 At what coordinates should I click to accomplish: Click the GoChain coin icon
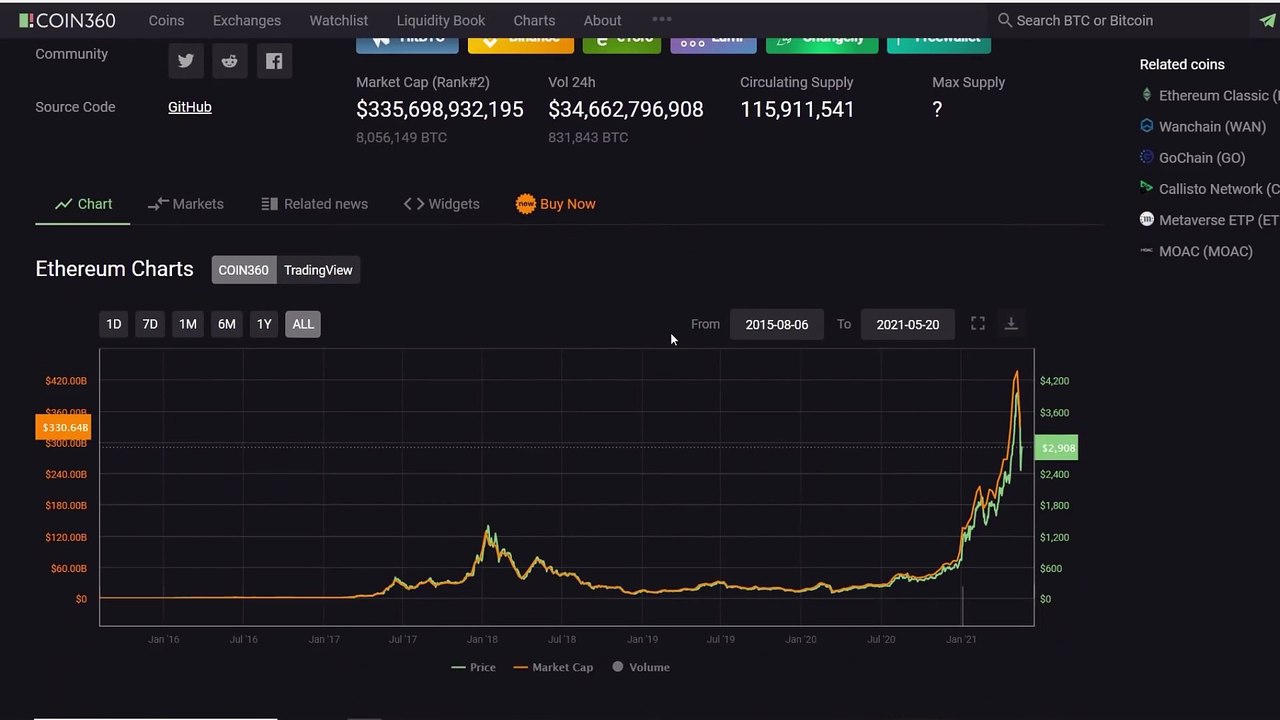[1147, 157]
